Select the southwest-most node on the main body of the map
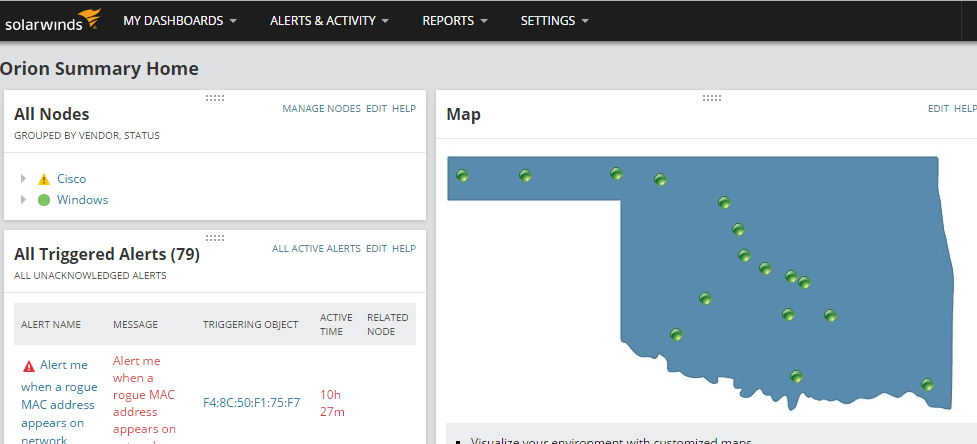Screen dimensions: 977x444 tap(676, 334)
